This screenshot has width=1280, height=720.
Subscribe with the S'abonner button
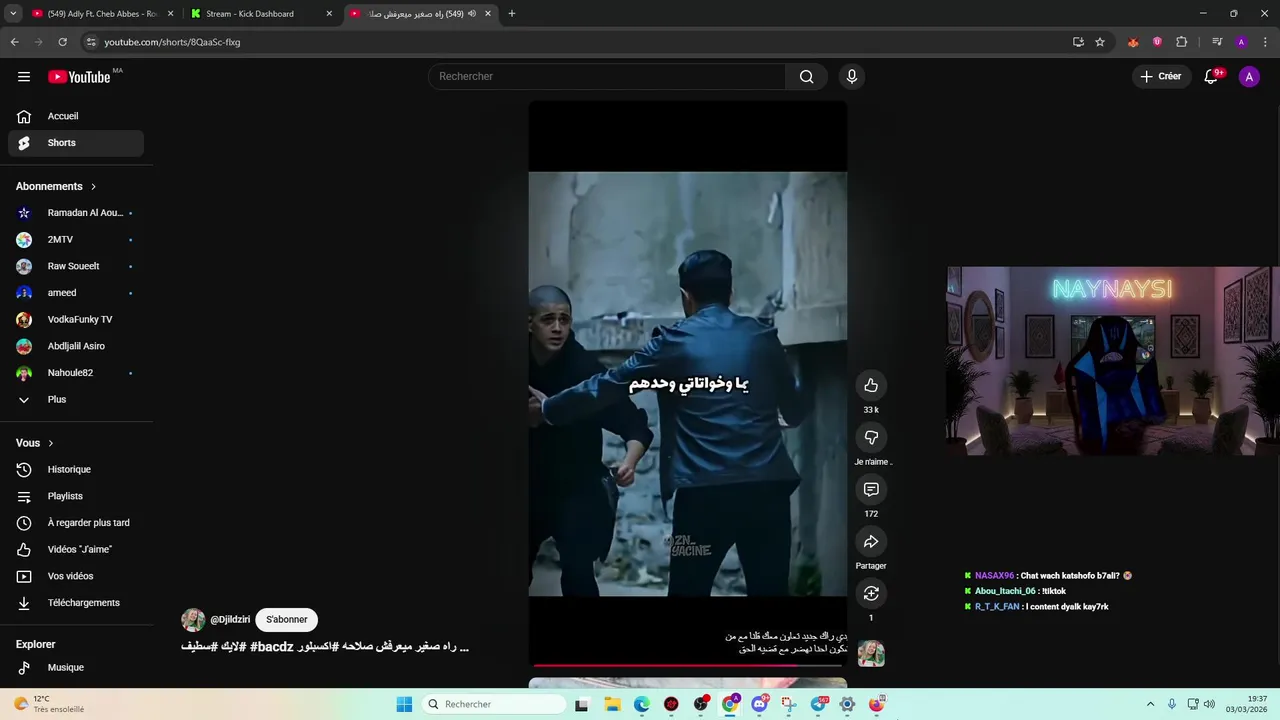(x=287, y=620)
